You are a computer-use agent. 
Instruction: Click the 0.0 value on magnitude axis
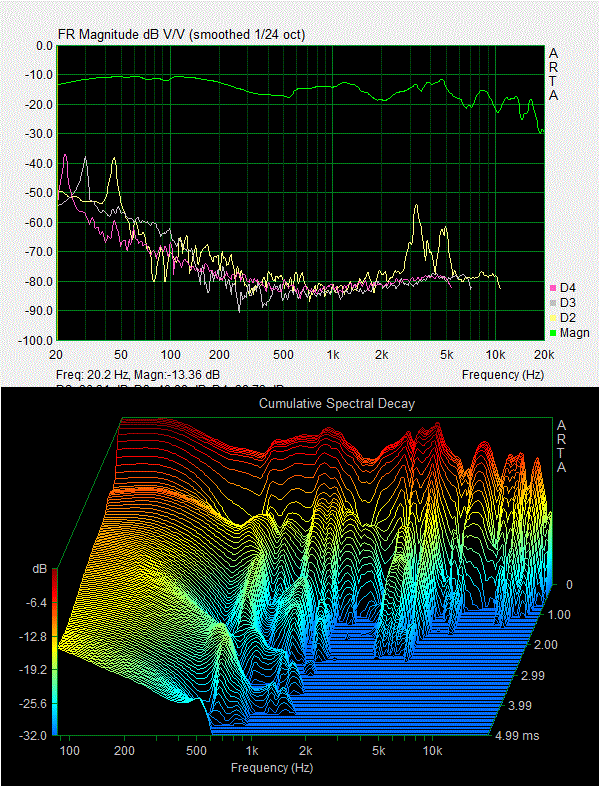[44, 46]
